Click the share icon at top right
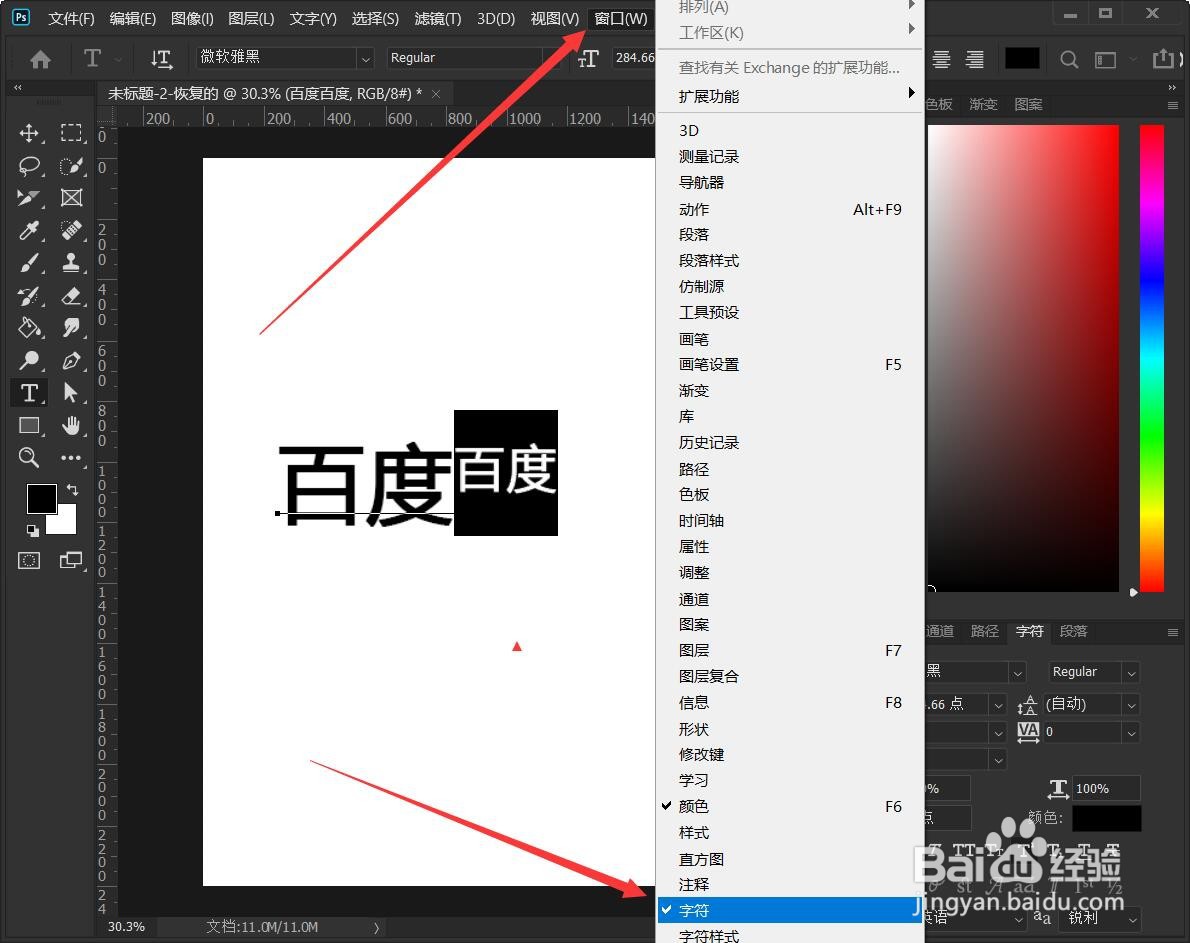Image resolution: width=1190 pixels, height=943 pixels. pyautogui.click(x=1162, y=58)
